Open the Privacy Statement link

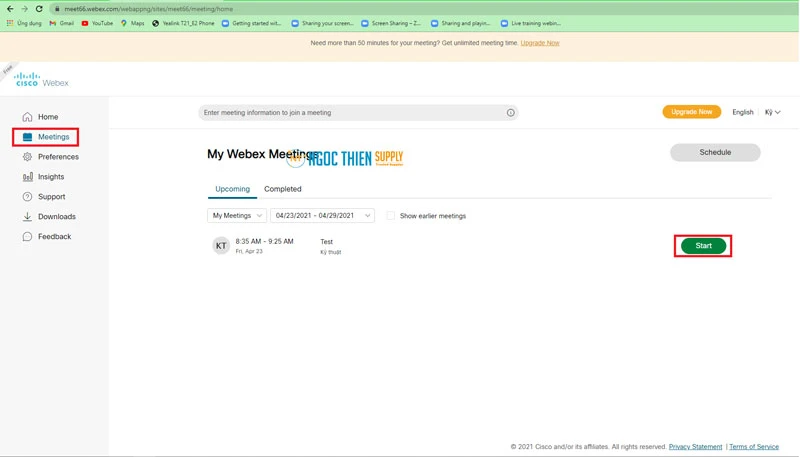tap(695, 447)
